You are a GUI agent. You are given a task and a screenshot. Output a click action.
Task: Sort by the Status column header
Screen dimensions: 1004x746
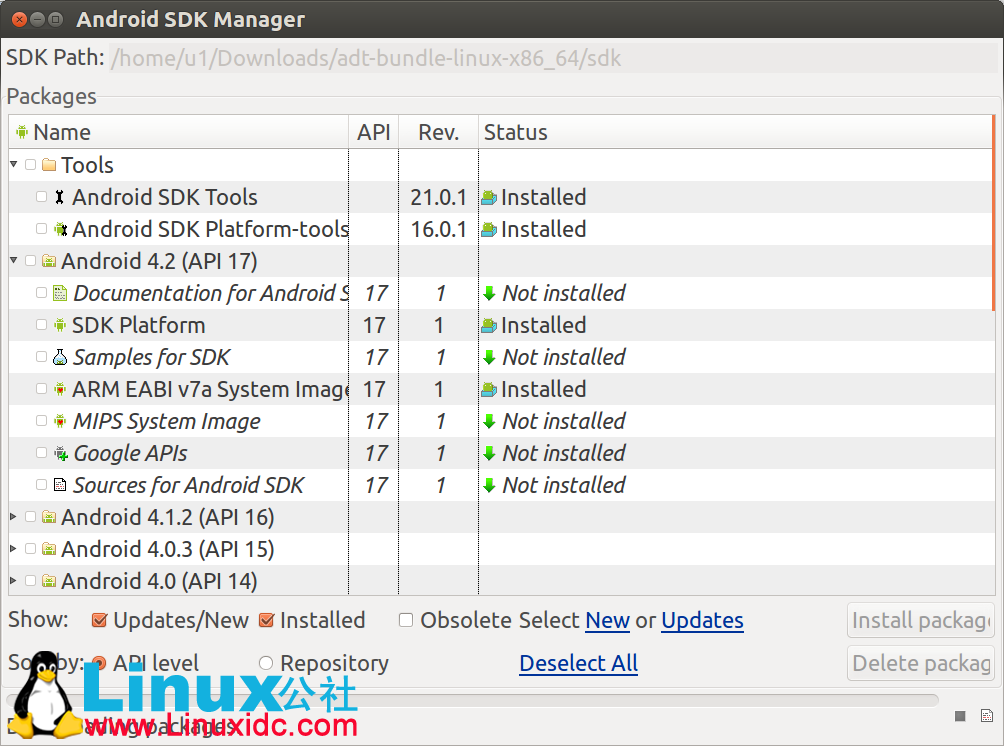[x=515, y=133]
